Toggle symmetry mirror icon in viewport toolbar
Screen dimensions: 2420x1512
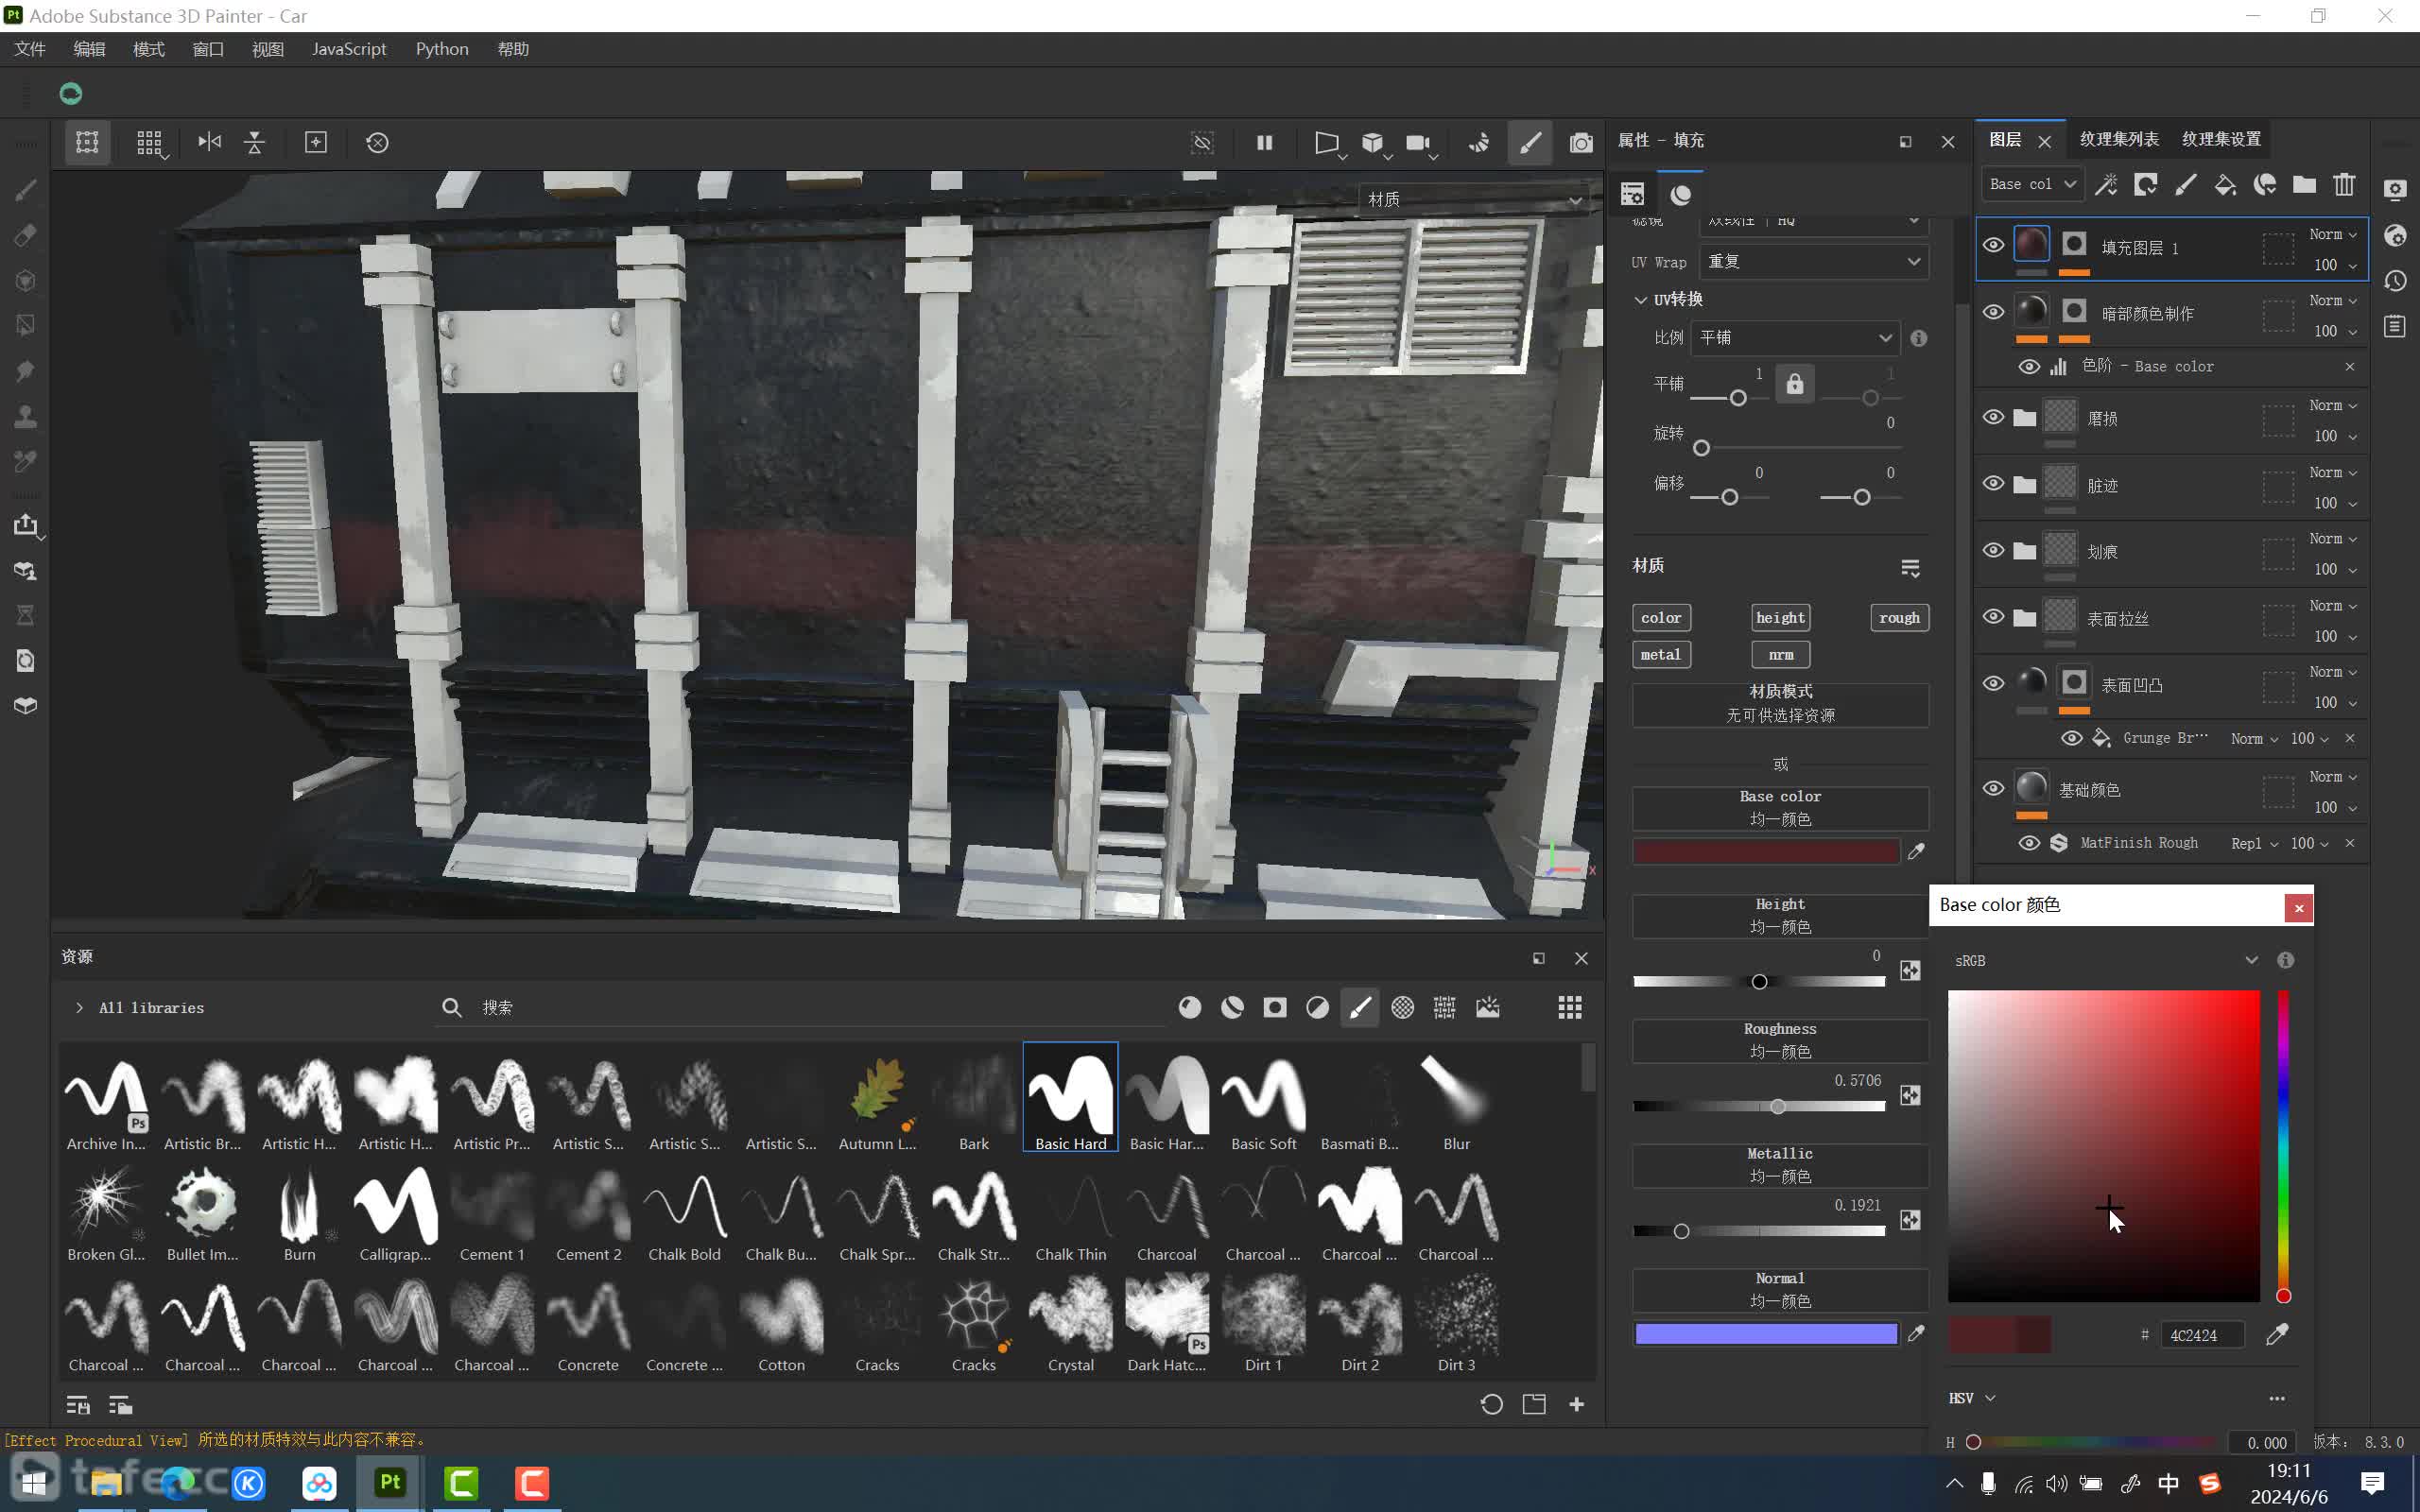tap(209, 142)
